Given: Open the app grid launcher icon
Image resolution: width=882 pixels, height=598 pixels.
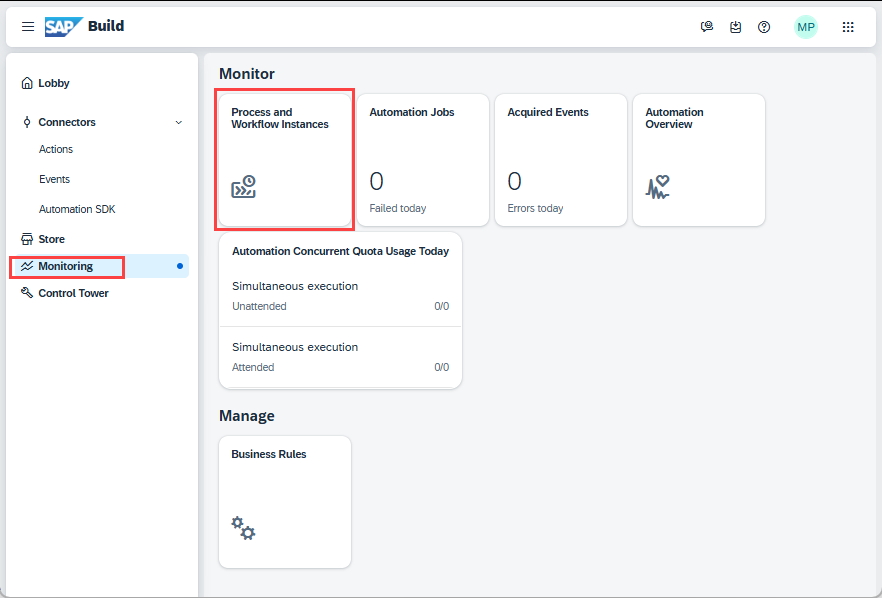Looking at the screenshot, I should [848, 26].
